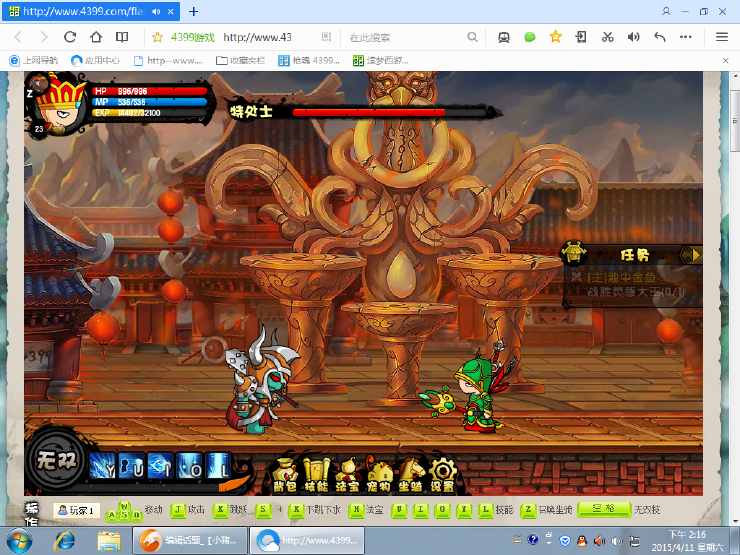Open the 上网导航 bookmark
Screen dimensions: 740x555
34,60
